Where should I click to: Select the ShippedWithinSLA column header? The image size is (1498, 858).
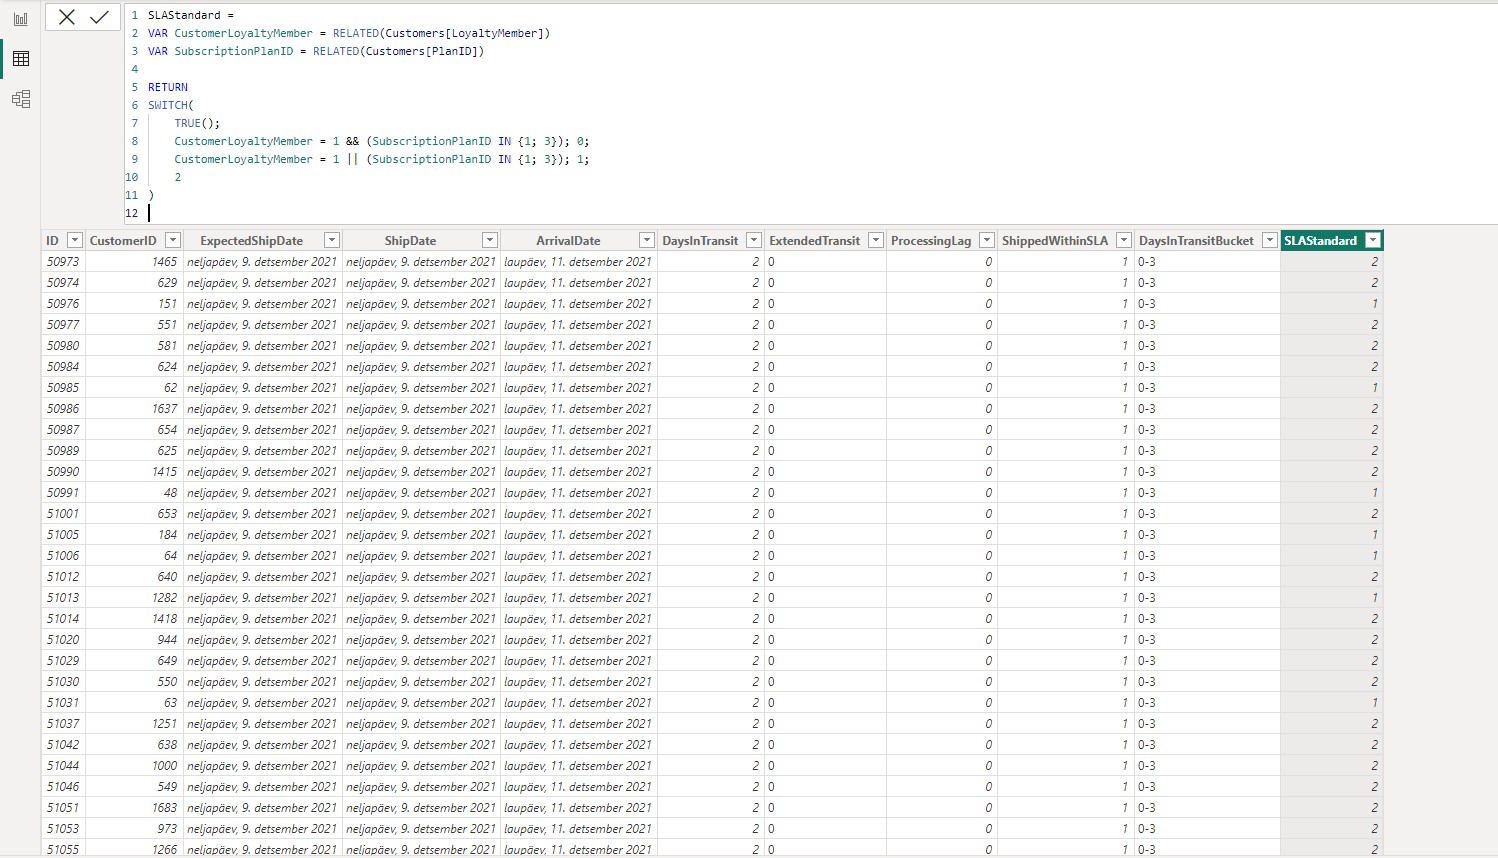coord(1054,241)
